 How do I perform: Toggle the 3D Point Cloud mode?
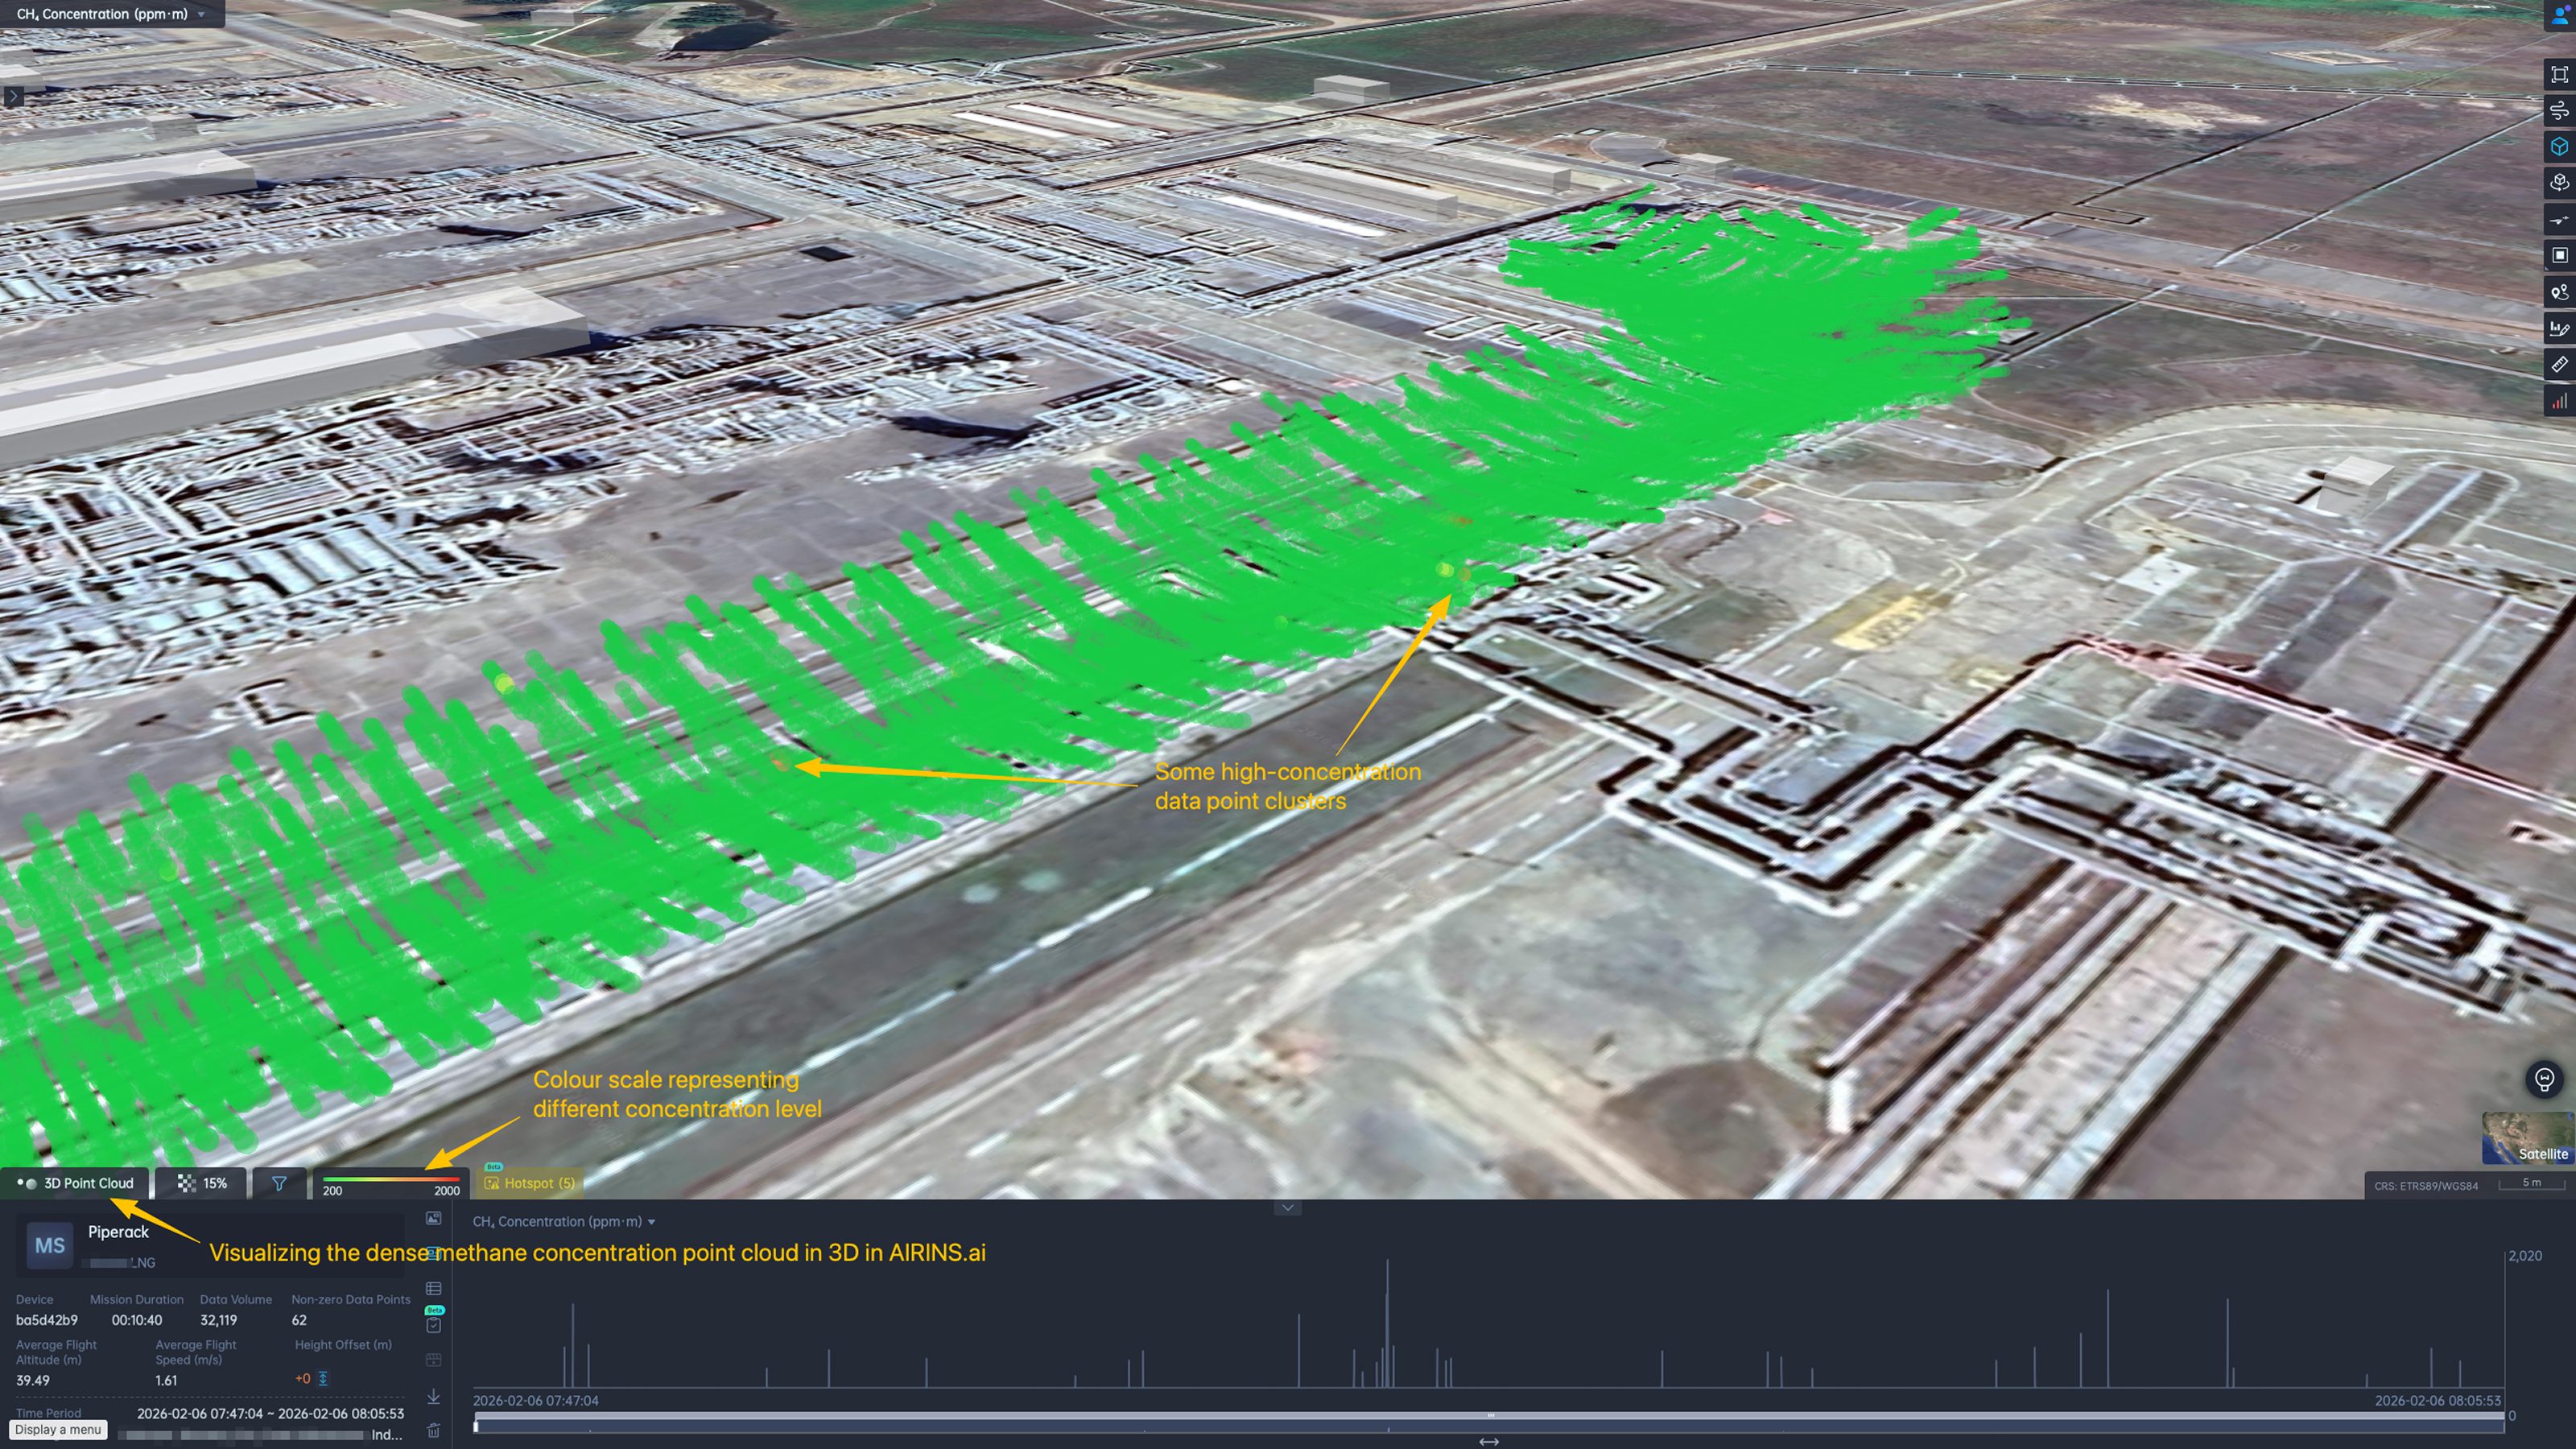point(76,1183)
